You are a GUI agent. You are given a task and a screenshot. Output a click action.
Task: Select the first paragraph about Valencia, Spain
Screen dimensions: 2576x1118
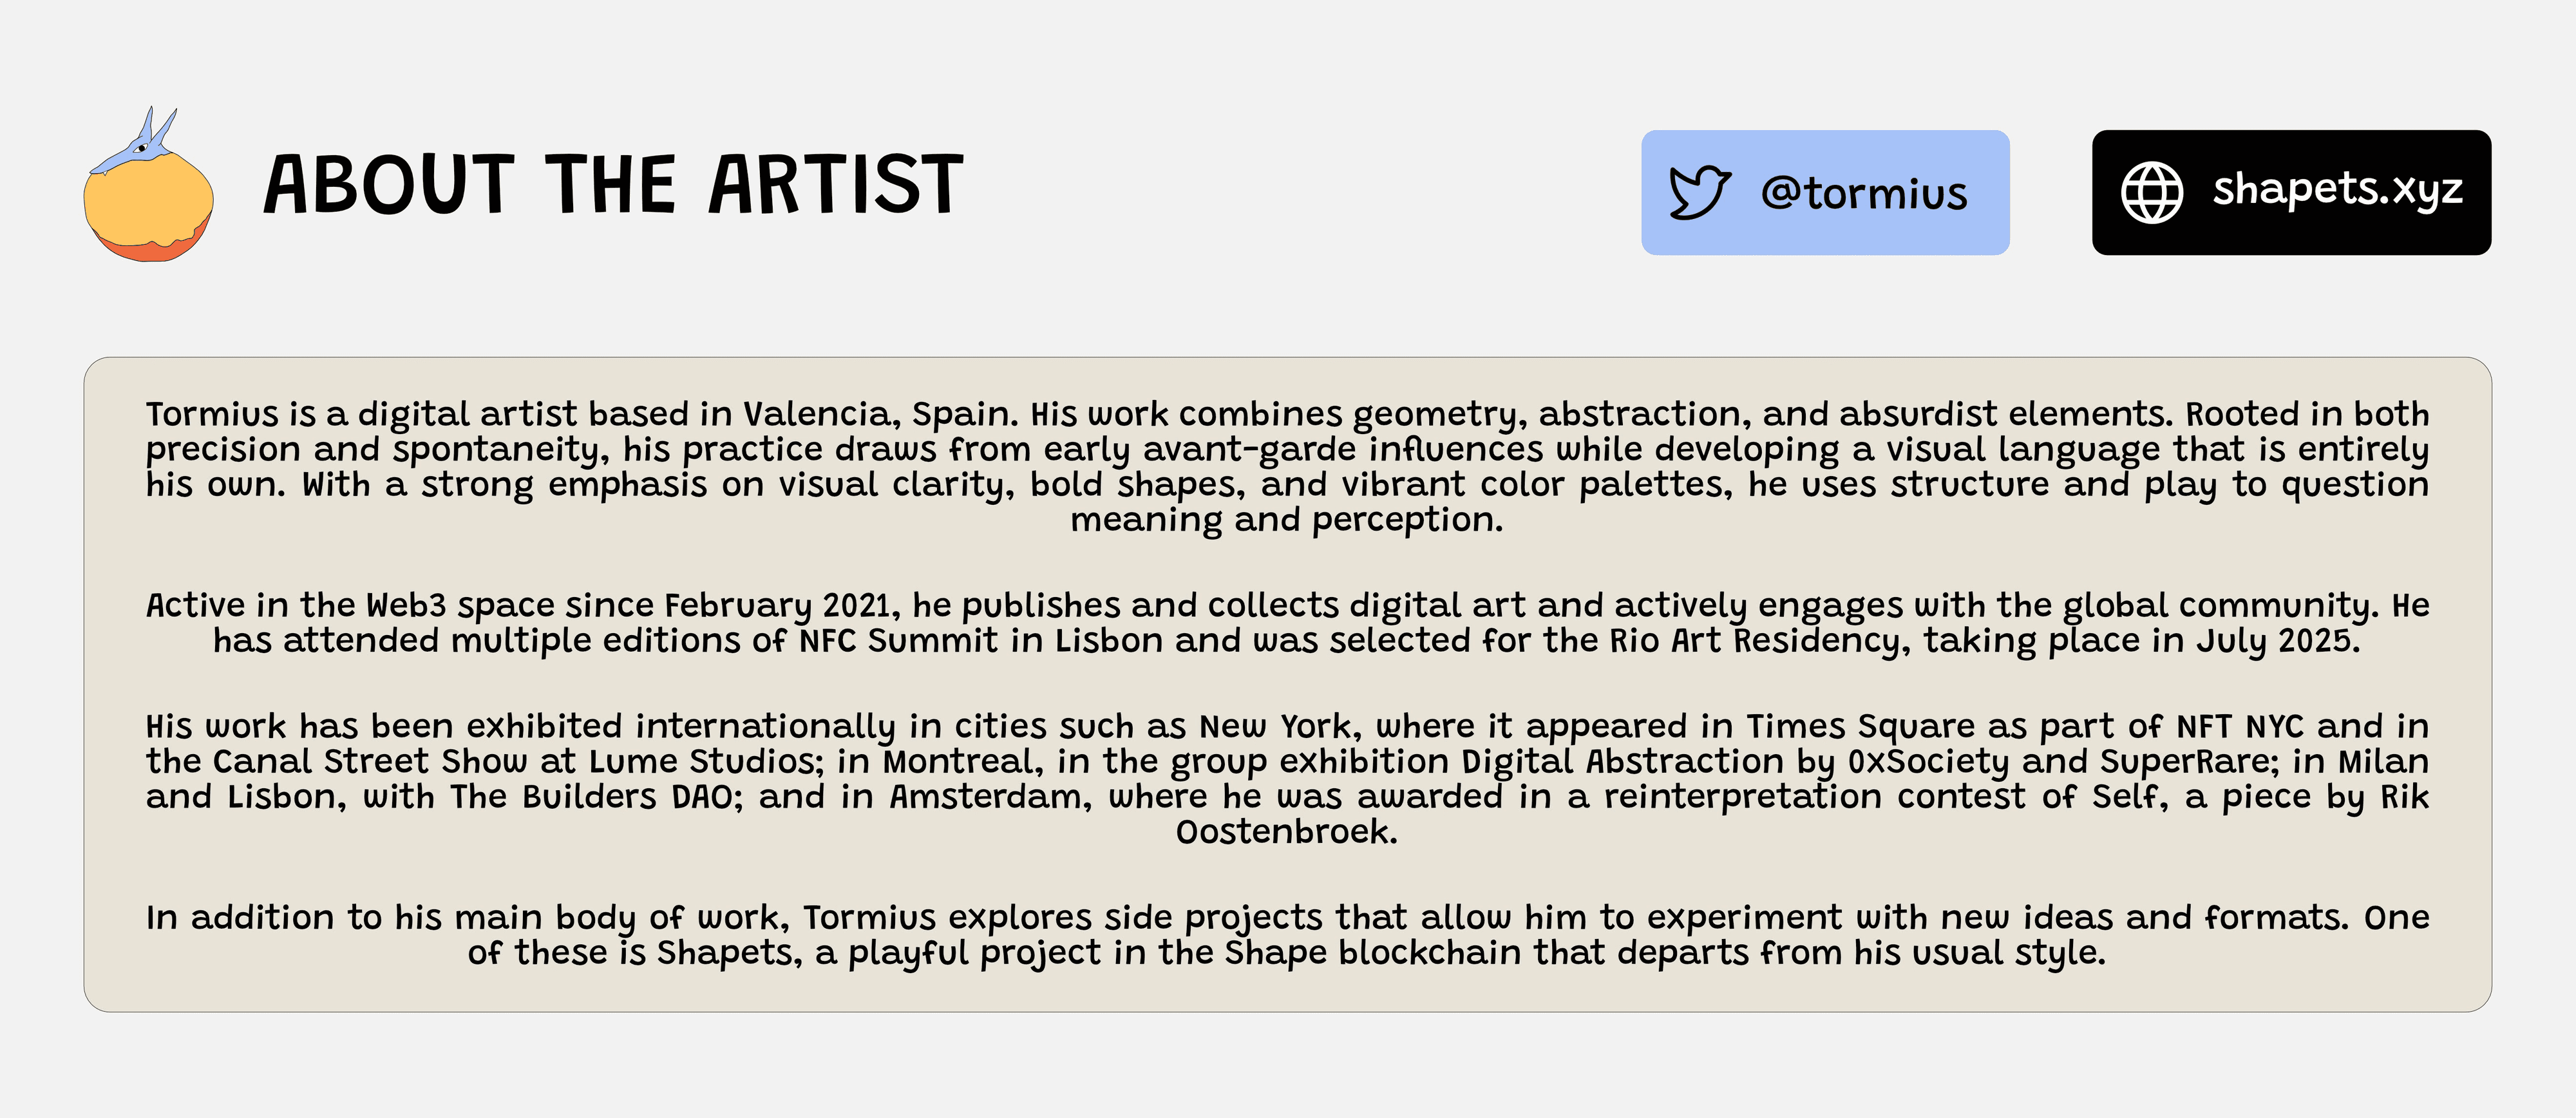click(x=1287, y=467)
